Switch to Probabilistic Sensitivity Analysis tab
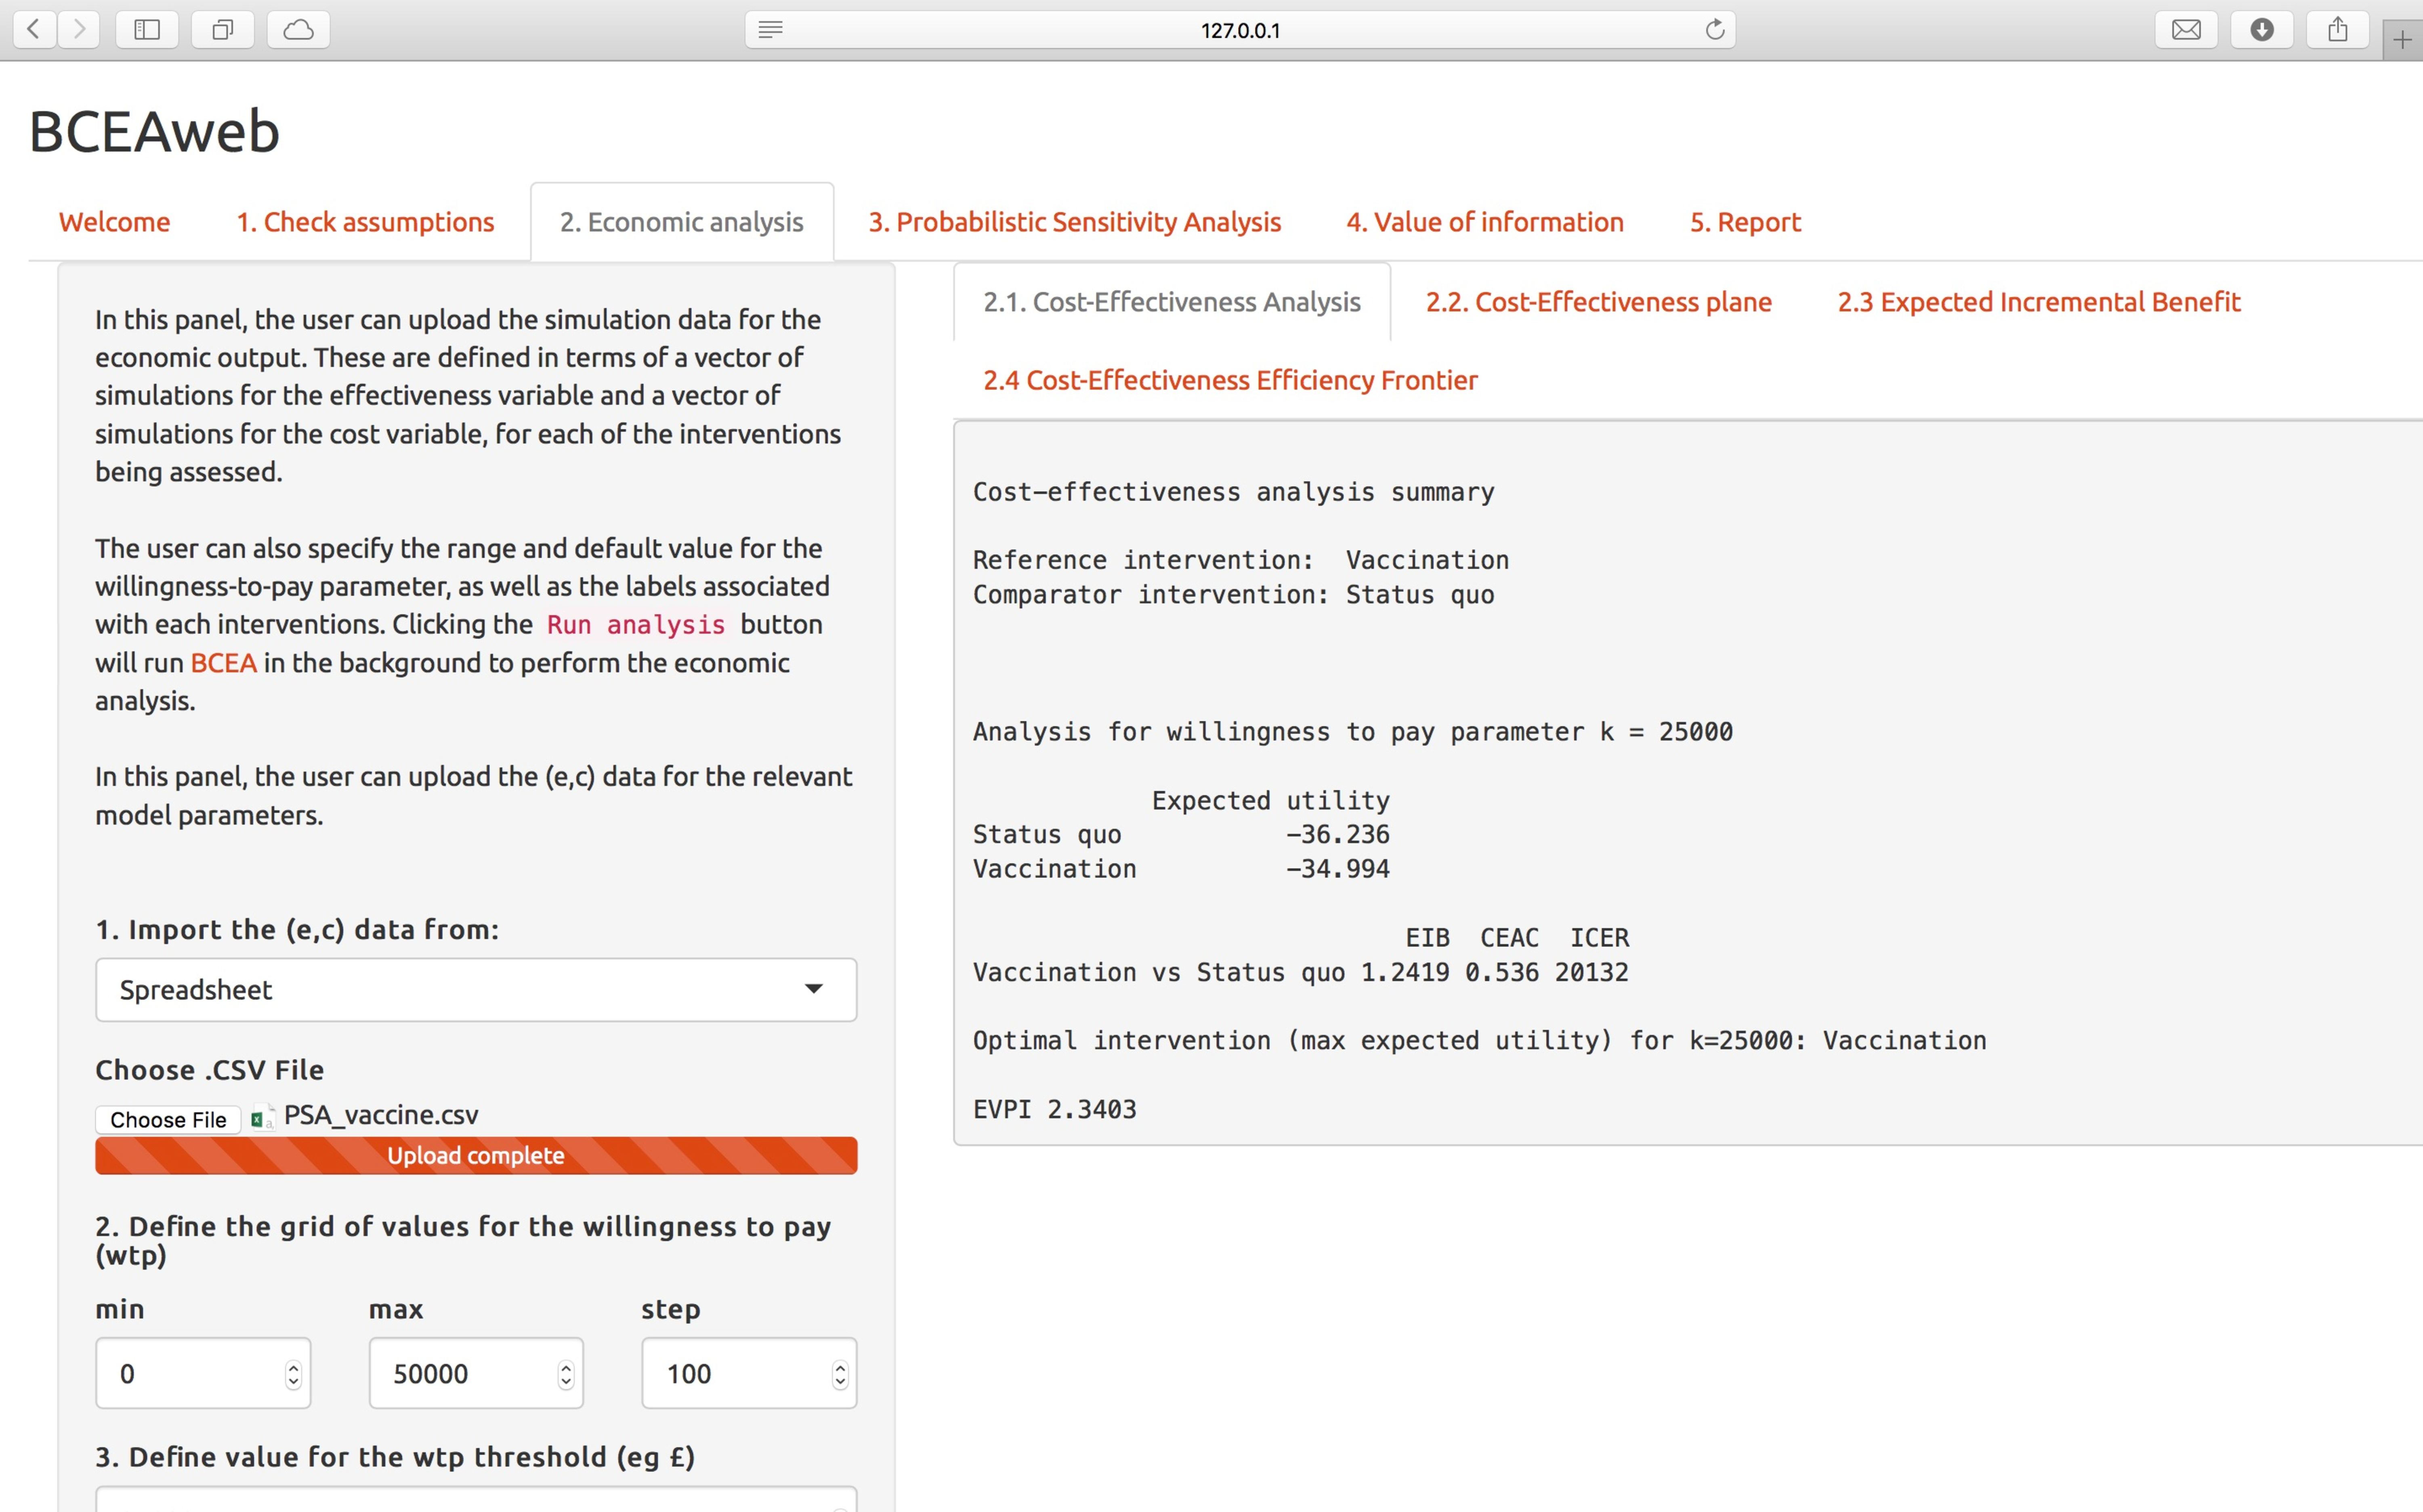The image size is (2423, 1512). (1074, 222)
